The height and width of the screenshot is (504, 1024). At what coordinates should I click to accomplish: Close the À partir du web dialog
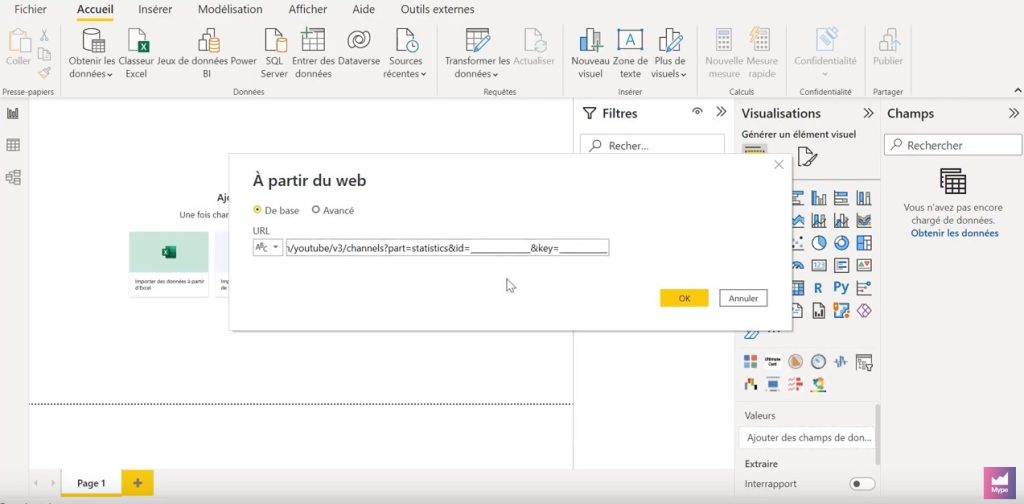point(778,165)
